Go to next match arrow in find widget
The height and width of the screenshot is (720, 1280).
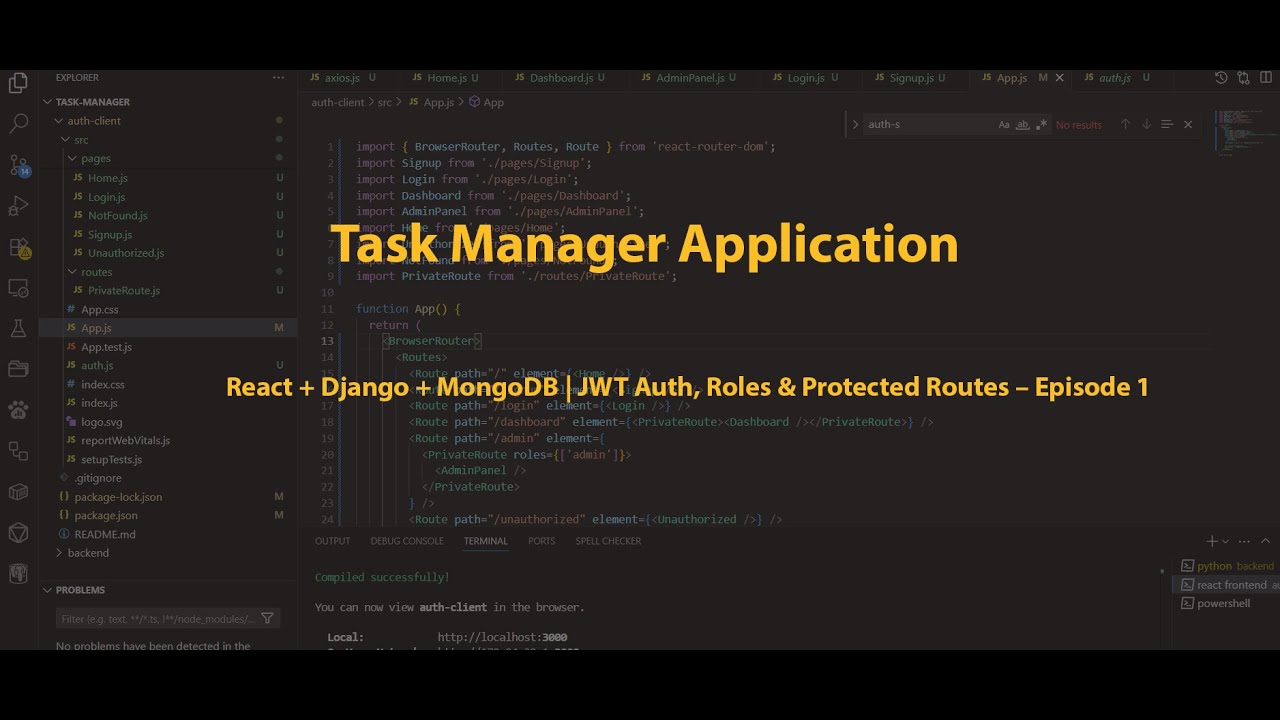(x=1146, y=125)
